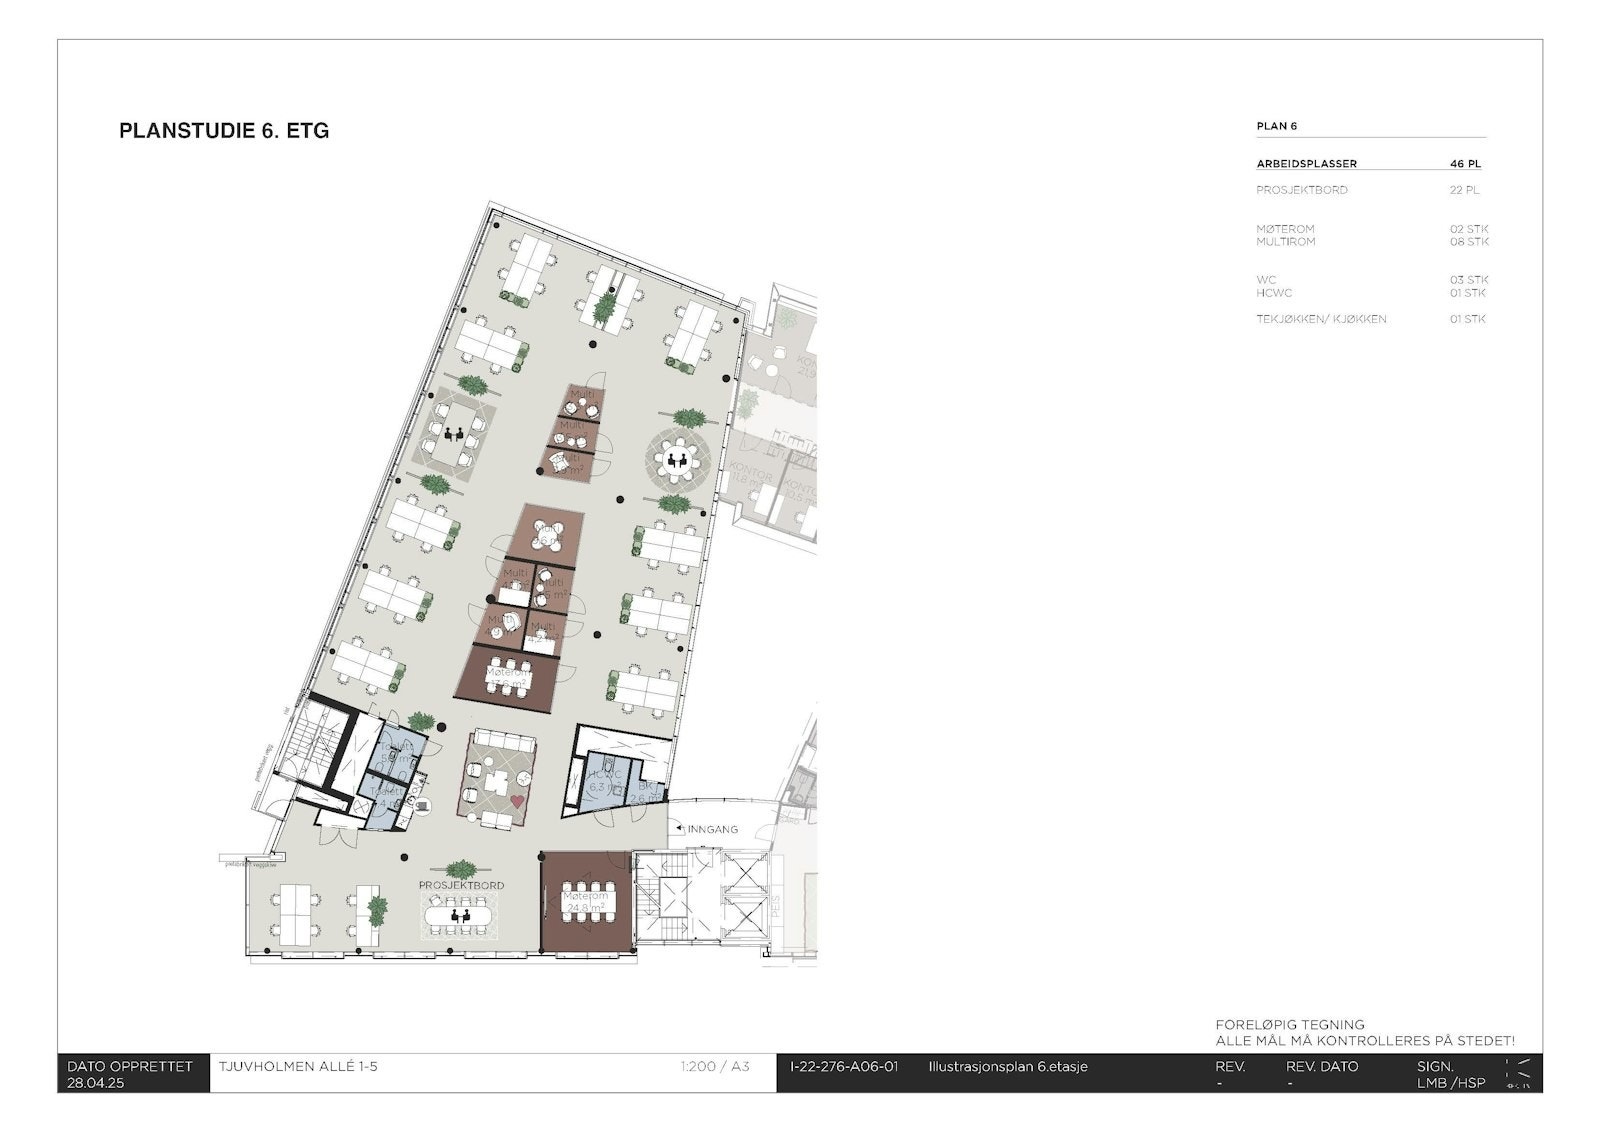
Task: Select the PLANSTUDIE 6. ETG heading
Action: click(x=224, y=131)
